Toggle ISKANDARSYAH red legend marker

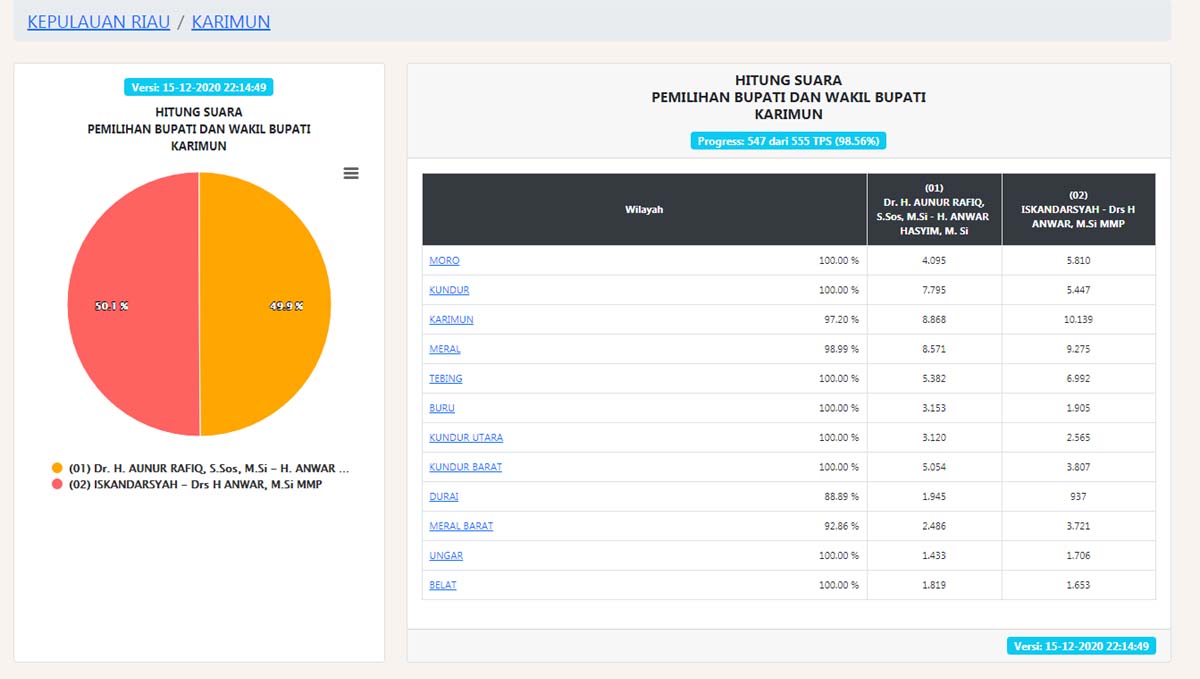57,484
